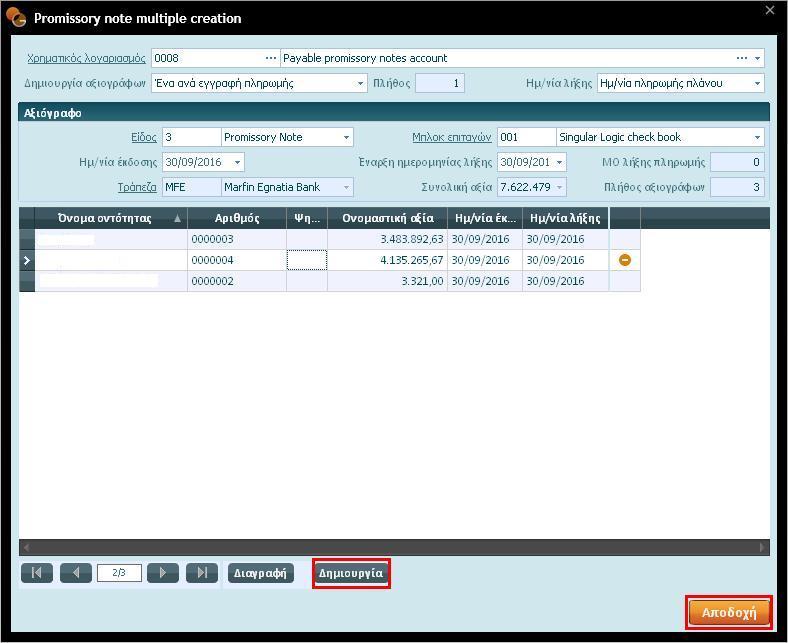
Task: Select the cell with number 0000004
Action: coord(237,260)
